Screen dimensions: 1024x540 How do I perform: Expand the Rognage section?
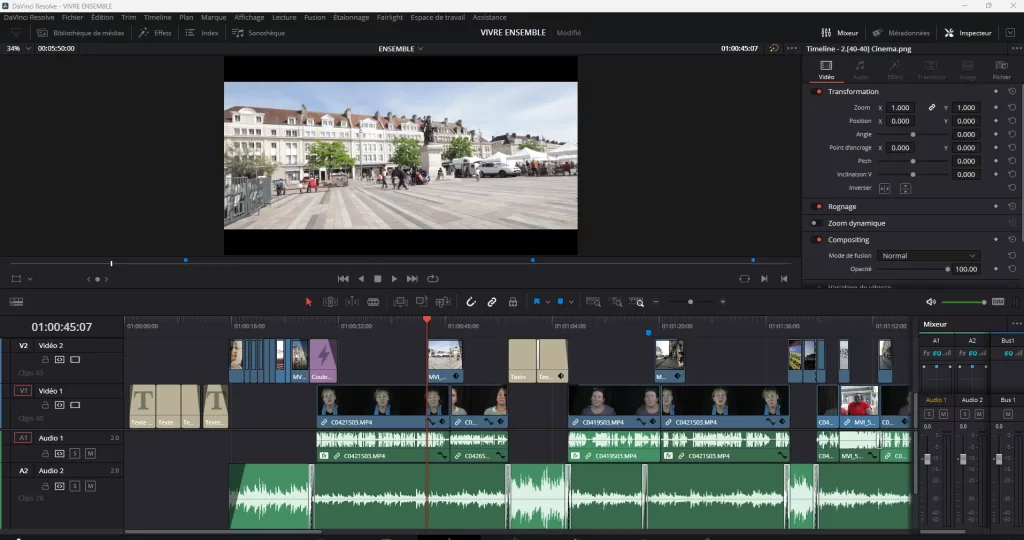842,206
